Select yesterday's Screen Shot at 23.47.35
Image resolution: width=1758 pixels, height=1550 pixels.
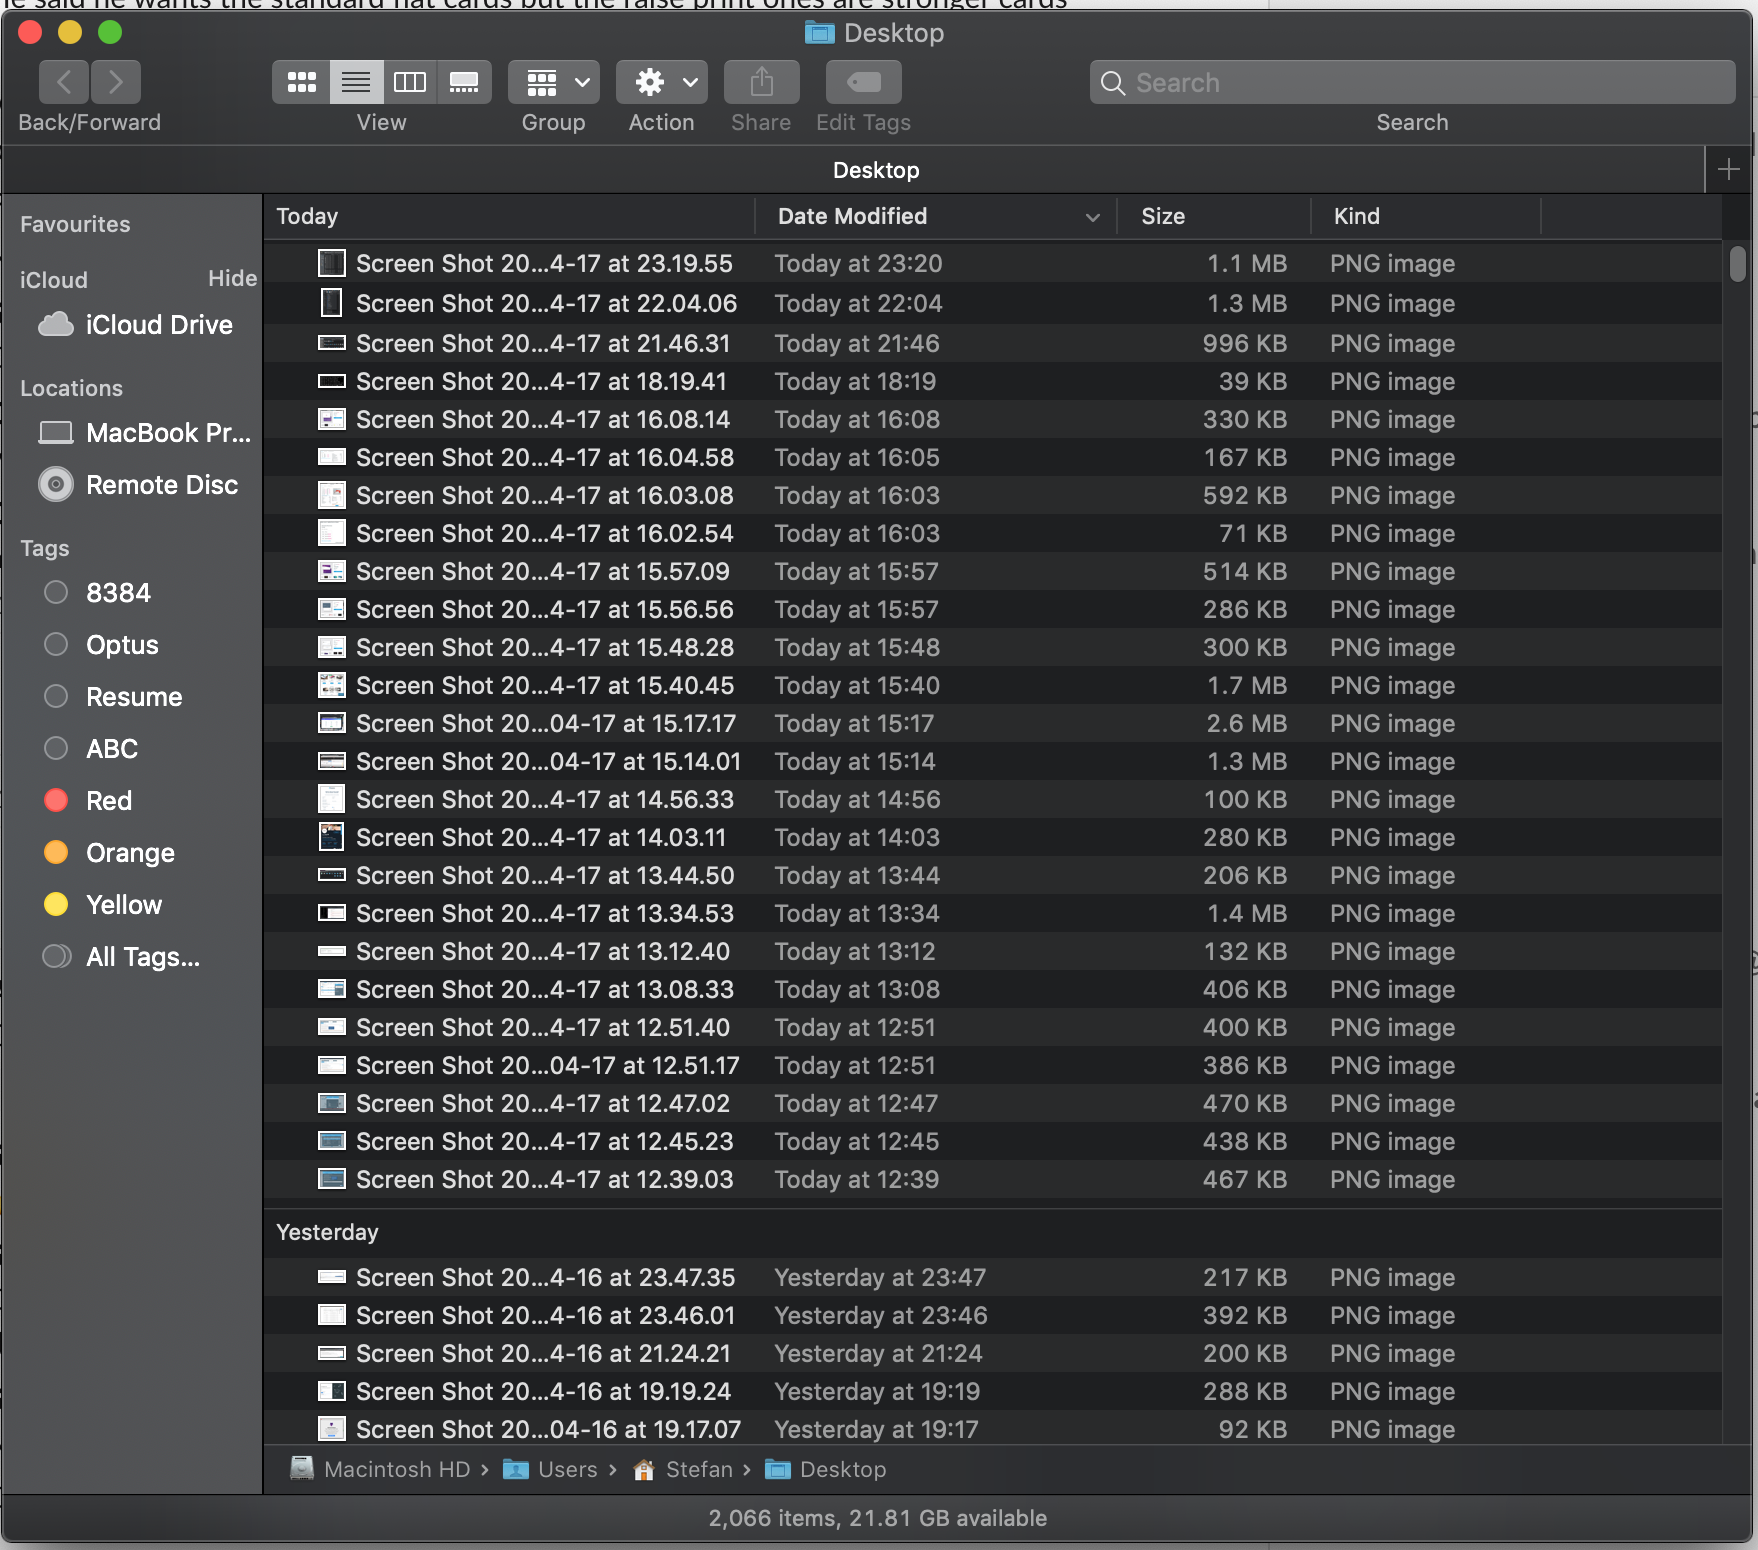[992, 1277]
